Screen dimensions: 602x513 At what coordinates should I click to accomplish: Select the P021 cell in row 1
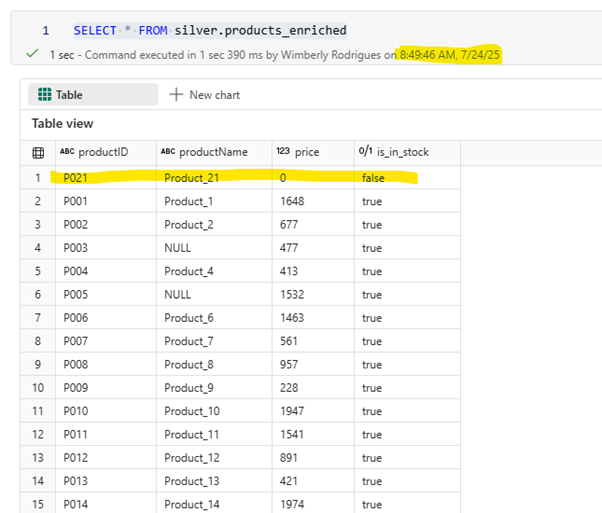click(75, 178)
